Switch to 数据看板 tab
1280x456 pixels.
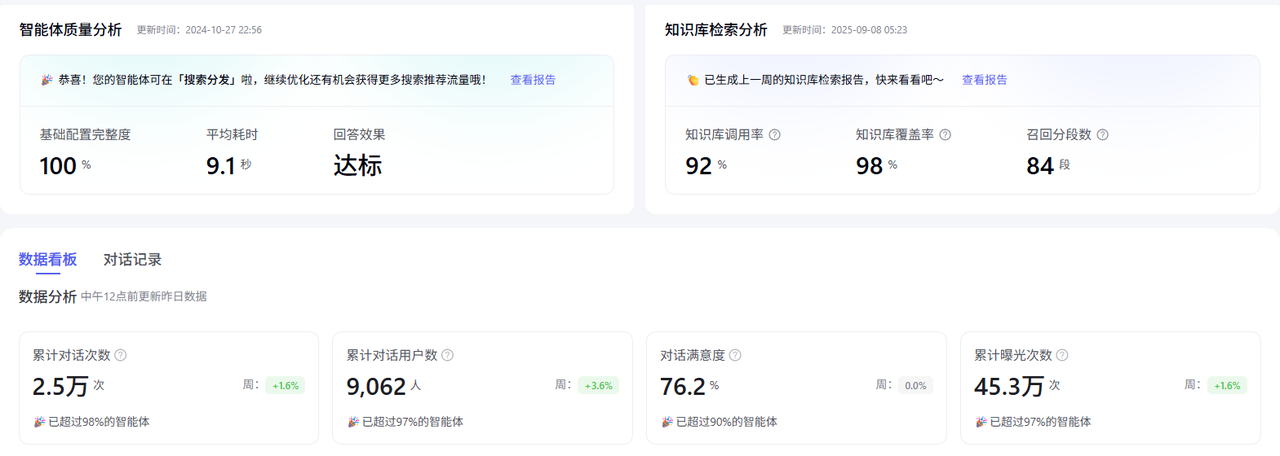pos(48,260)
